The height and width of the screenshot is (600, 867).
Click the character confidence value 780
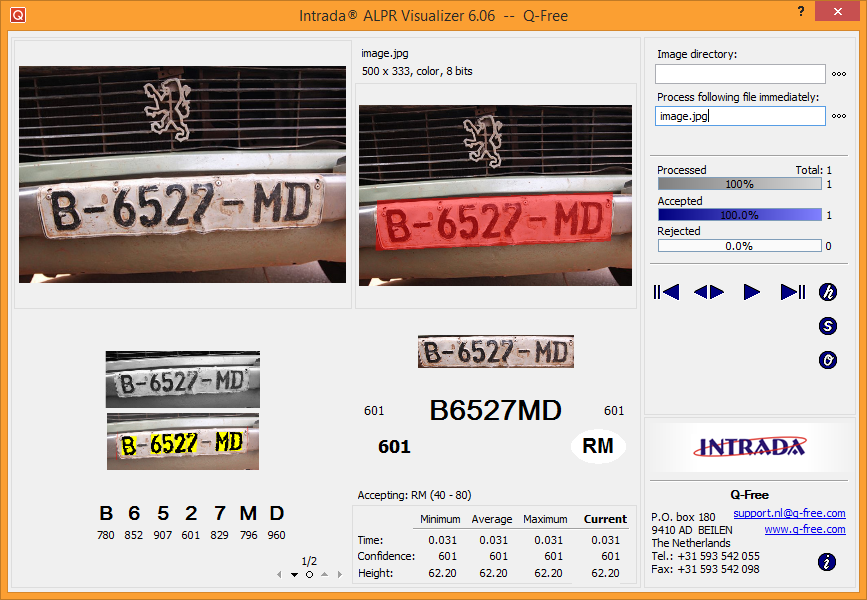pyautogui.click(x=106, y=535)
